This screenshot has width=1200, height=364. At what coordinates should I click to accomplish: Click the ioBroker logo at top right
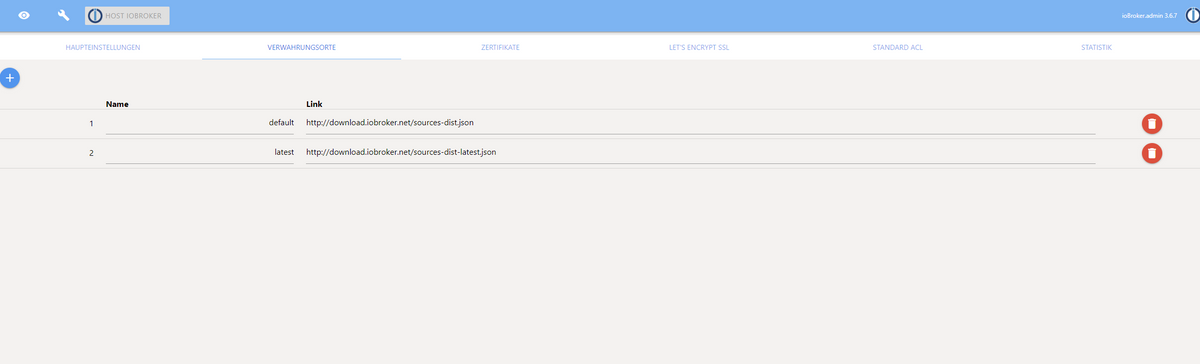point(1192,15)
